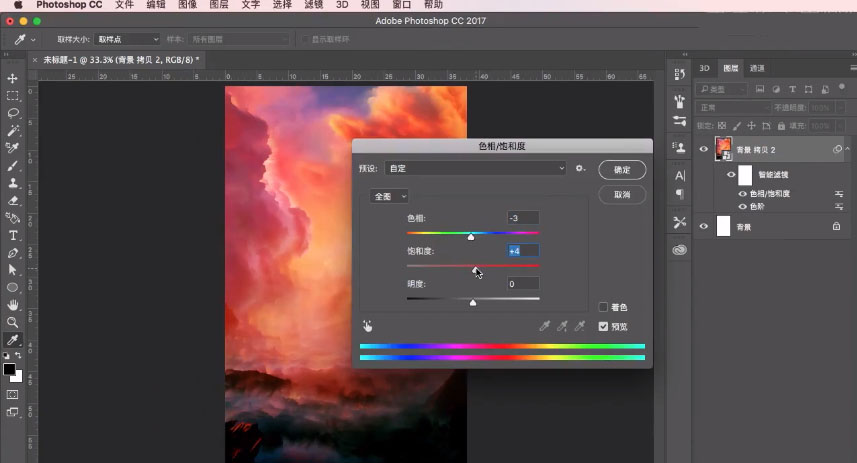The height and width of the screenshot is (463, 857).
Task: Select the Magic Wand tool
Action: [13, 130]
